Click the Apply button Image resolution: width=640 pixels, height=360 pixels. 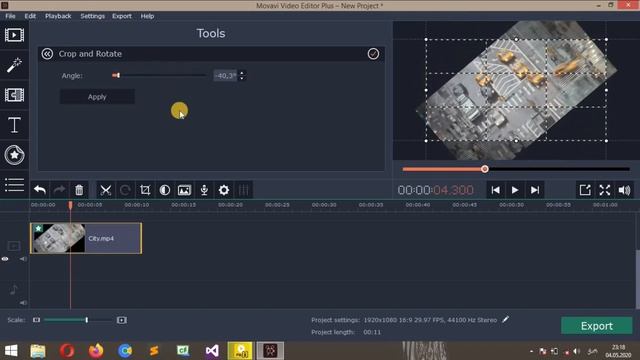97,97
